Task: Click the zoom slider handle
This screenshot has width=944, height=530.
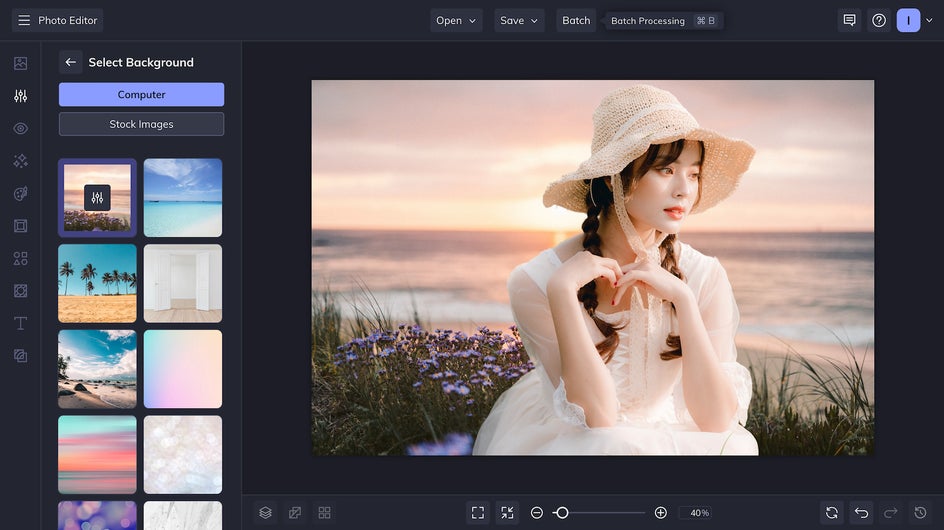Action: (x=562, y=513)
